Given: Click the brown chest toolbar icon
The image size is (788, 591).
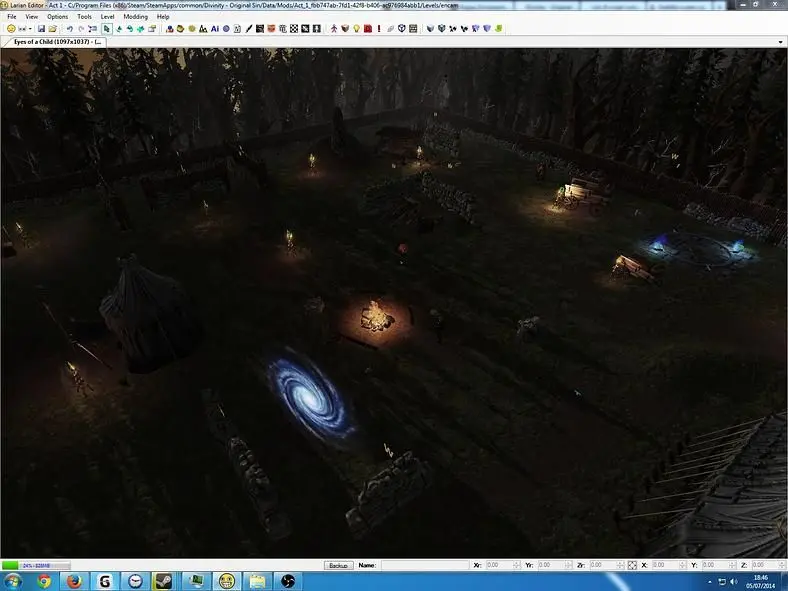Looking at the screenshot, I should (345, 29).
